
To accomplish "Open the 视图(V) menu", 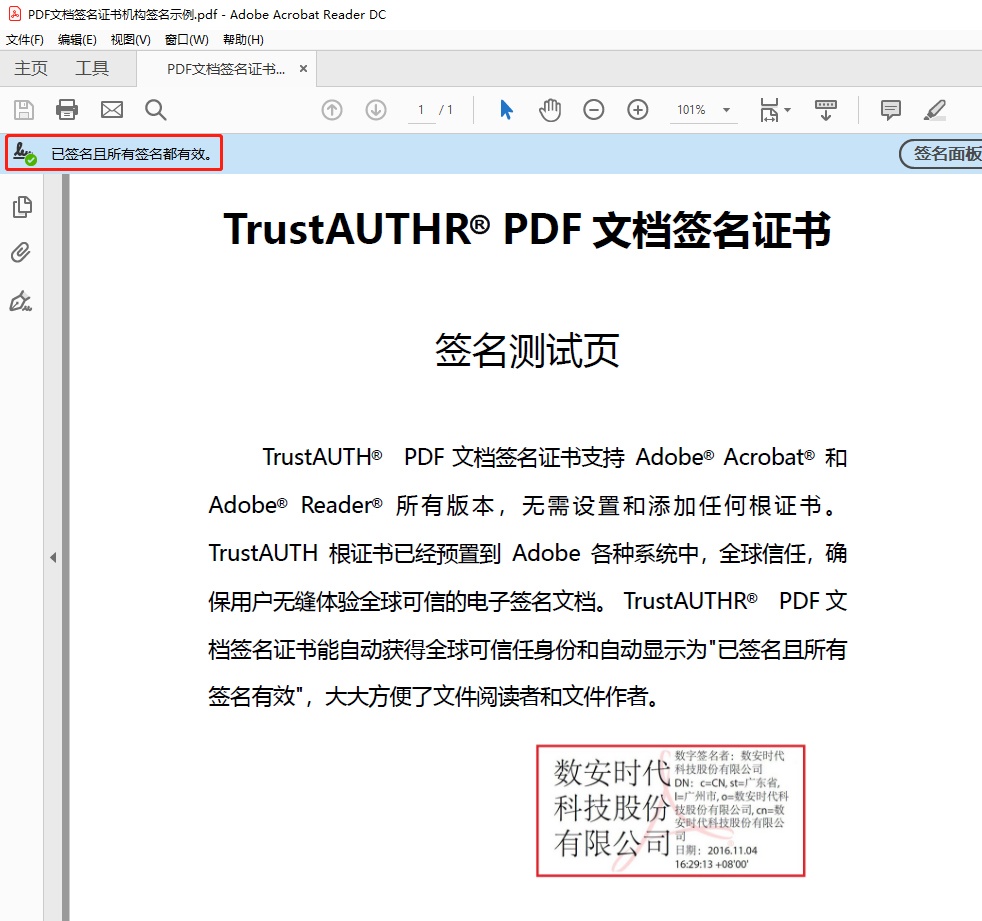I will coord(130,40).
